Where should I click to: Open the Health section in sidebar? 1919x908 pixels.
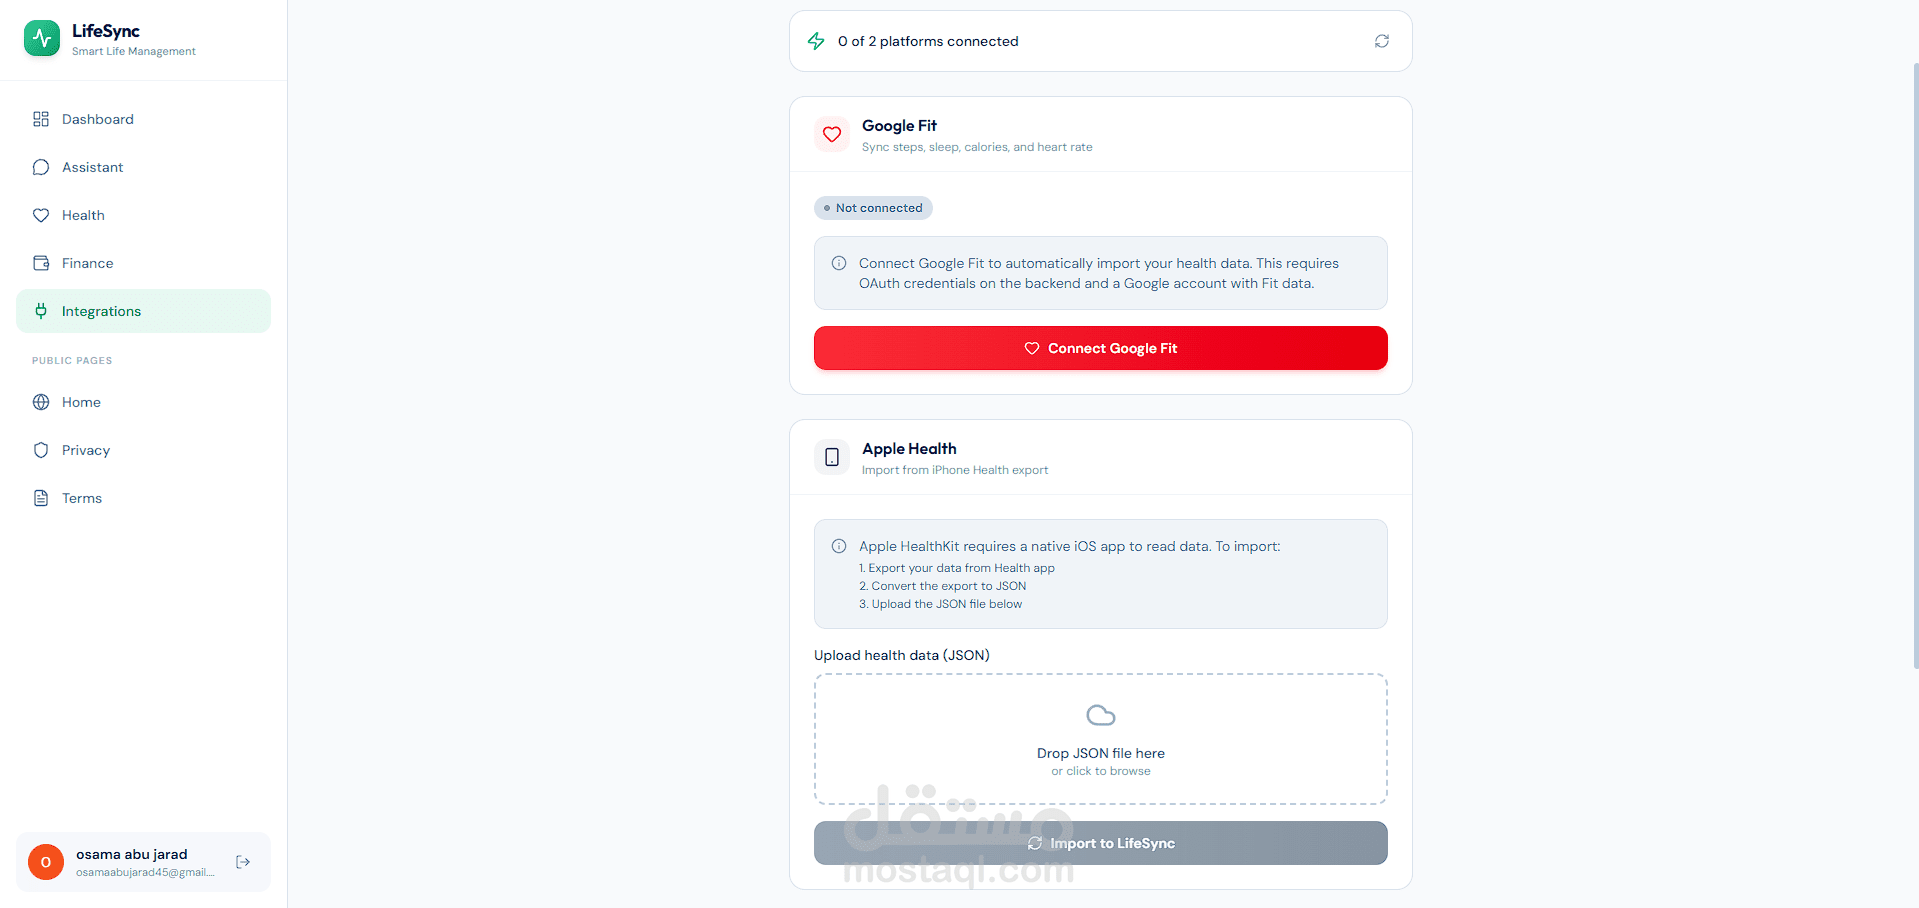tap(83, 215)
